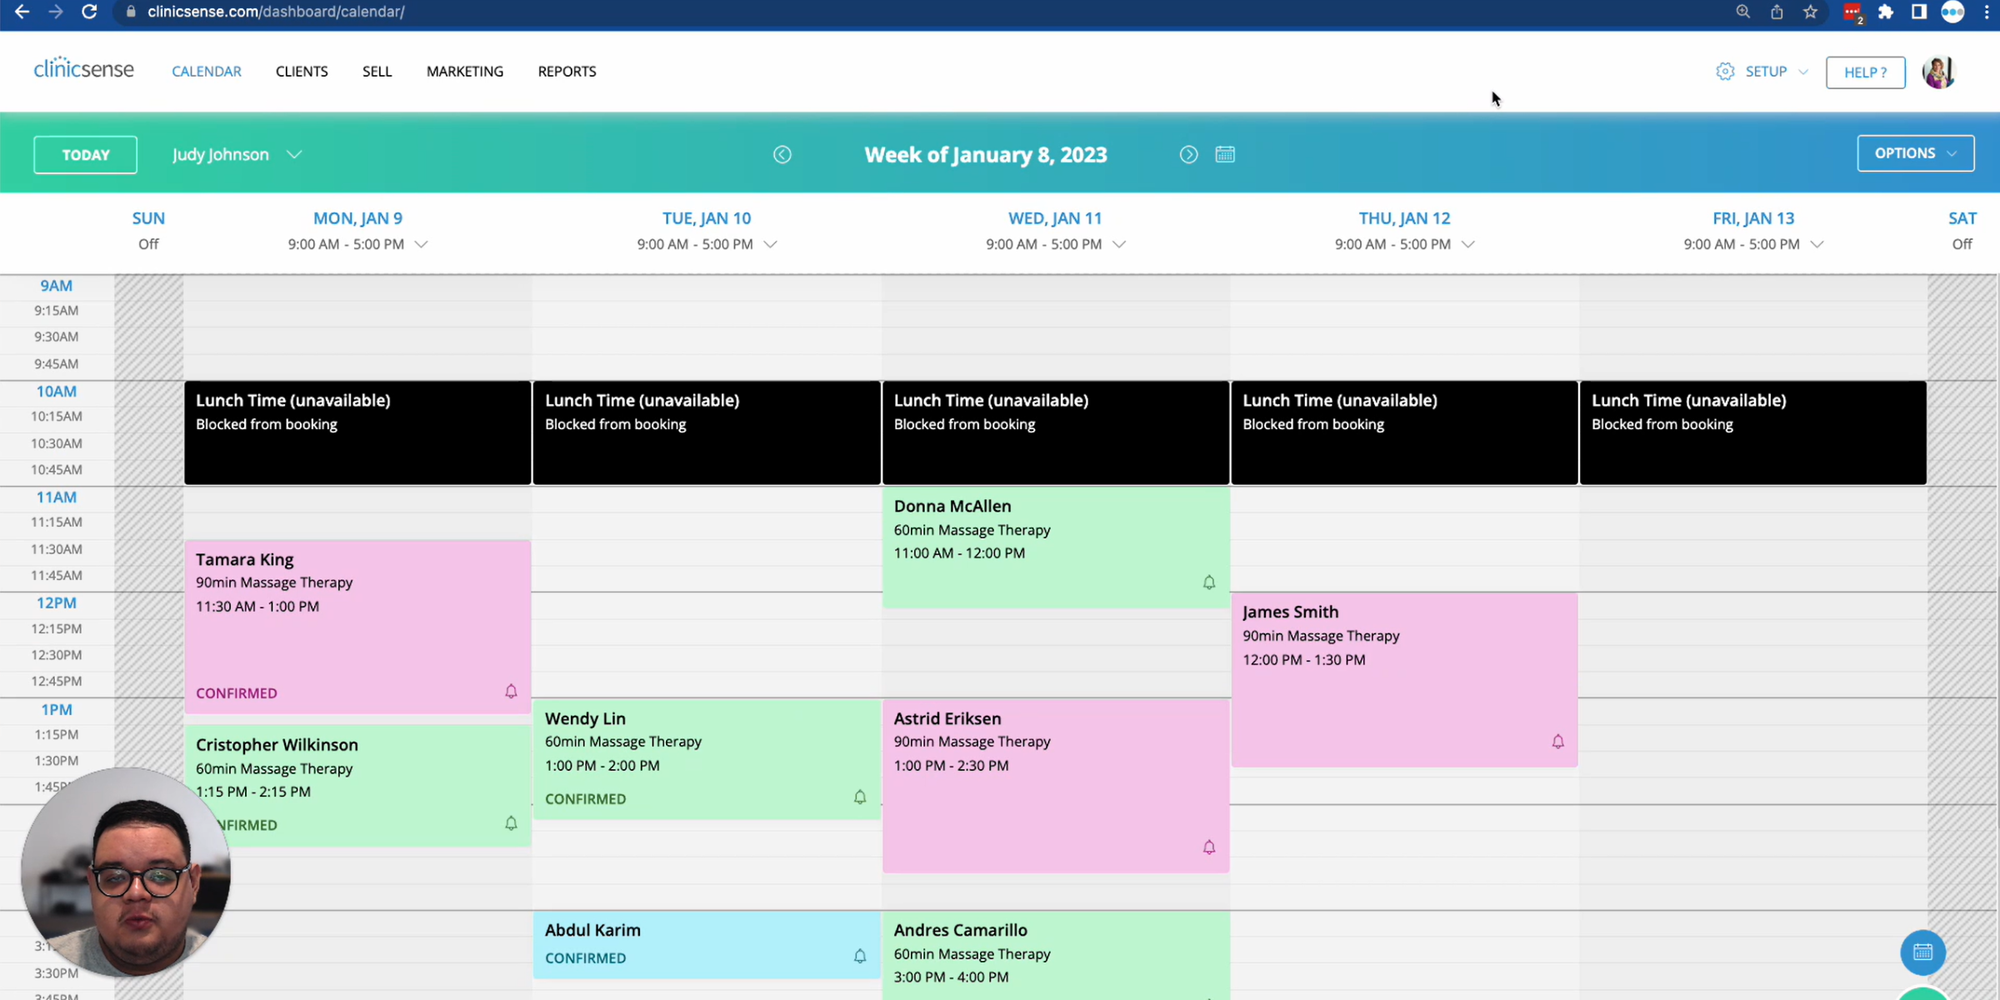Go to next week arrow
The image size is (2000, 1000).
(x=1188, y=154)
